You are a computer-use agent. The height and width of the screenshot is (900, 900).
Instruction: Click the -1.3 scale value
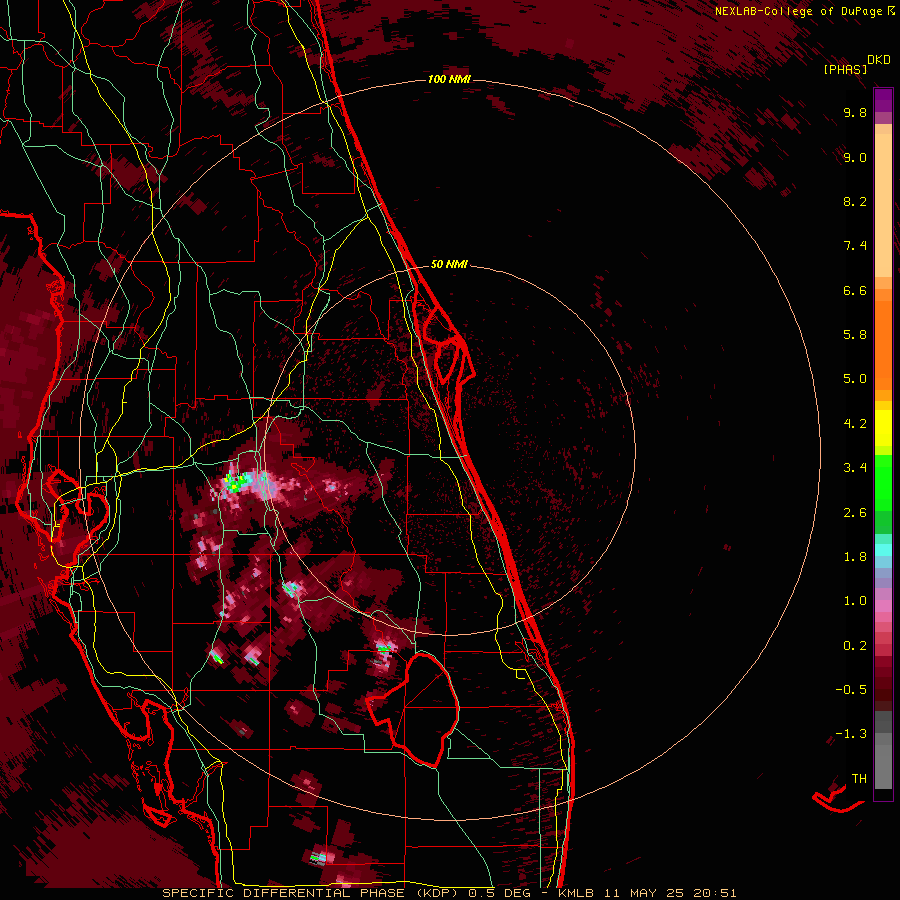click(x=851, y=734)
